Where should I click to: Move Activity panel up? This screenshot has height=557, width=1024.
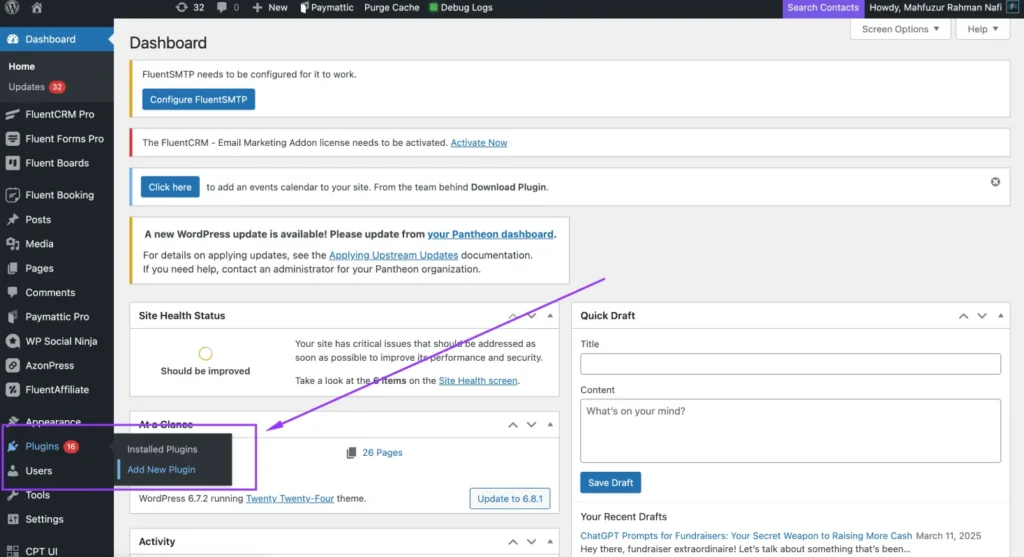coord(513,541)
